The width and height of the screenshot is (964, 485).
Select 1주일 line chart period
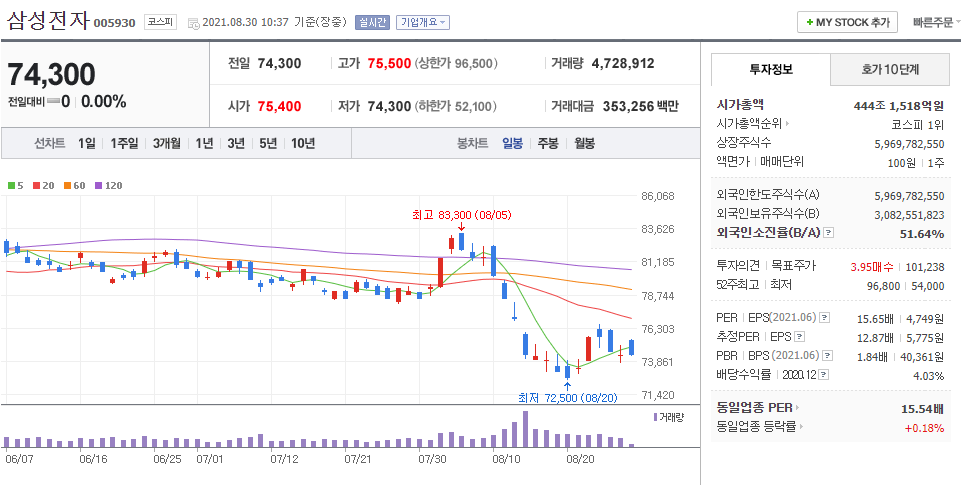124,143
